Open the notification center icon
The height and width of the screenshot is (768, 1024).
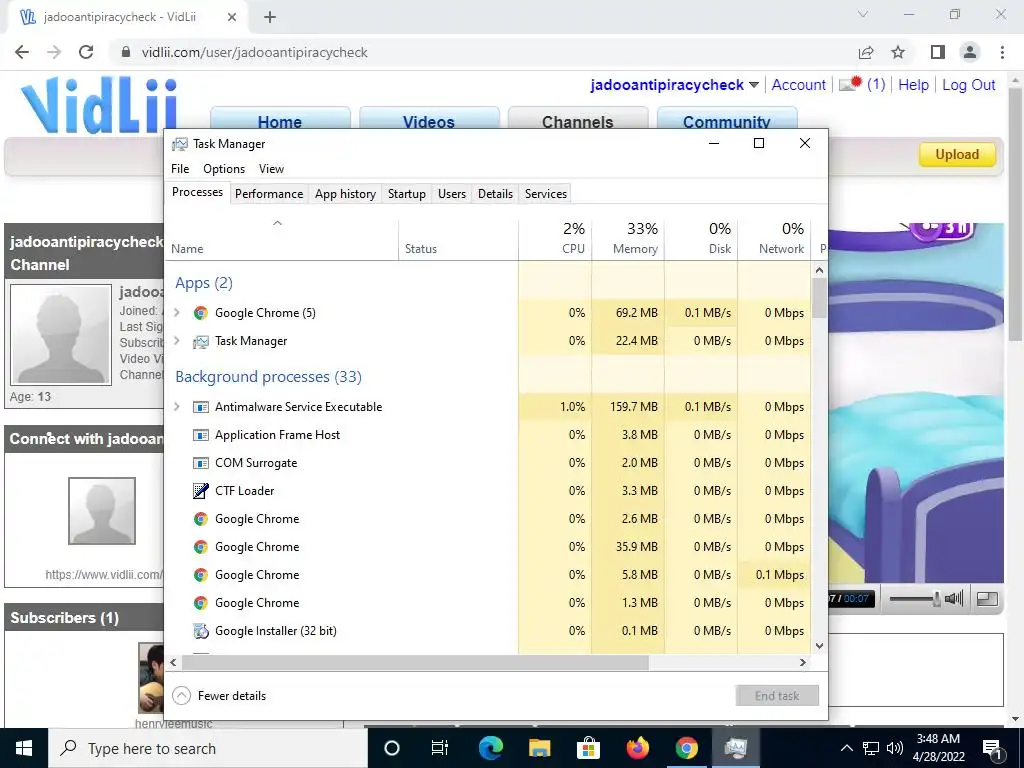pyautogui.click(x=993, y=748)
